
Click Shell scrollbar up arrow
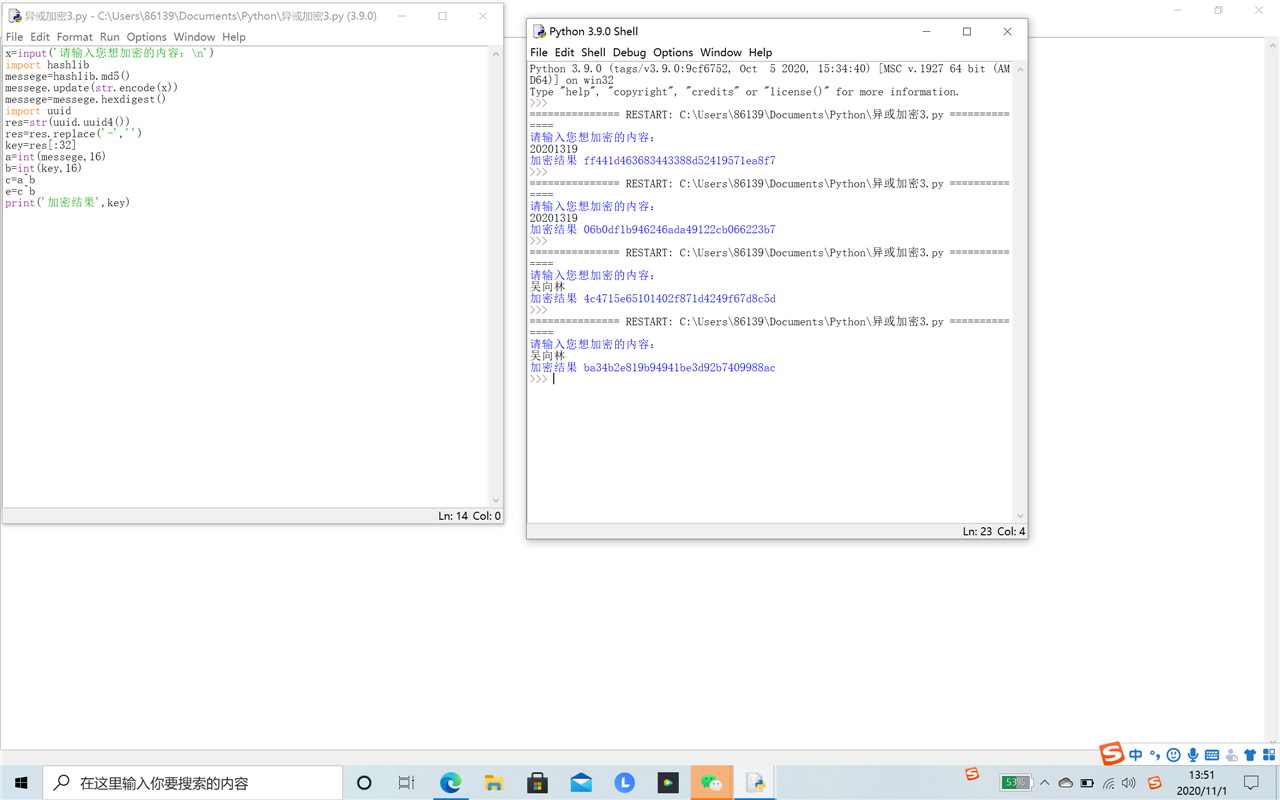[x=1020, y=69]
